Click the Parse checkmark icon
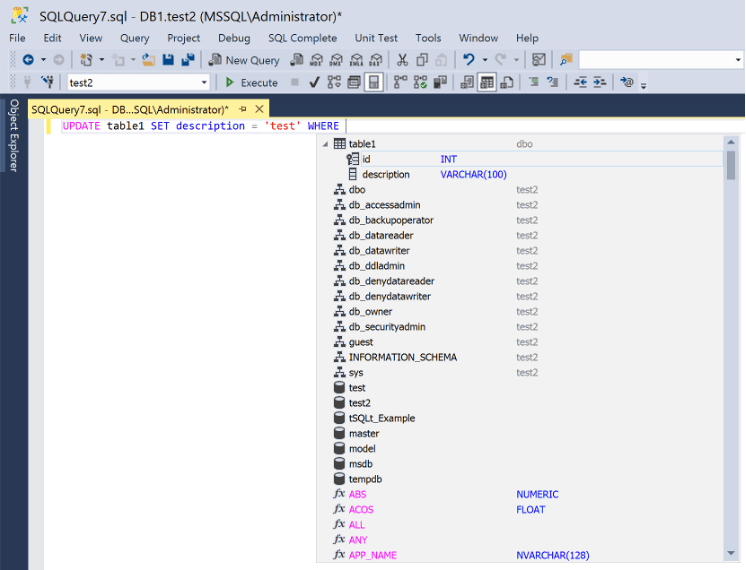 point(314,82)
